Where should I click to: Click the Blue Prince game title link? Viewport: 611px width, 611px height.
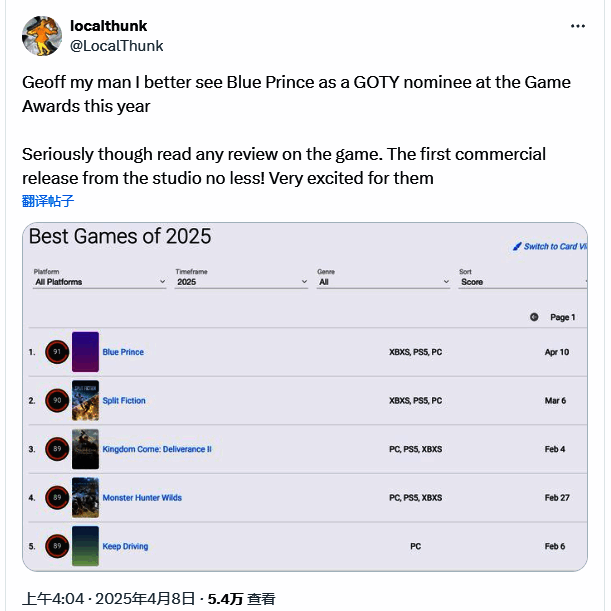[123, 352]
